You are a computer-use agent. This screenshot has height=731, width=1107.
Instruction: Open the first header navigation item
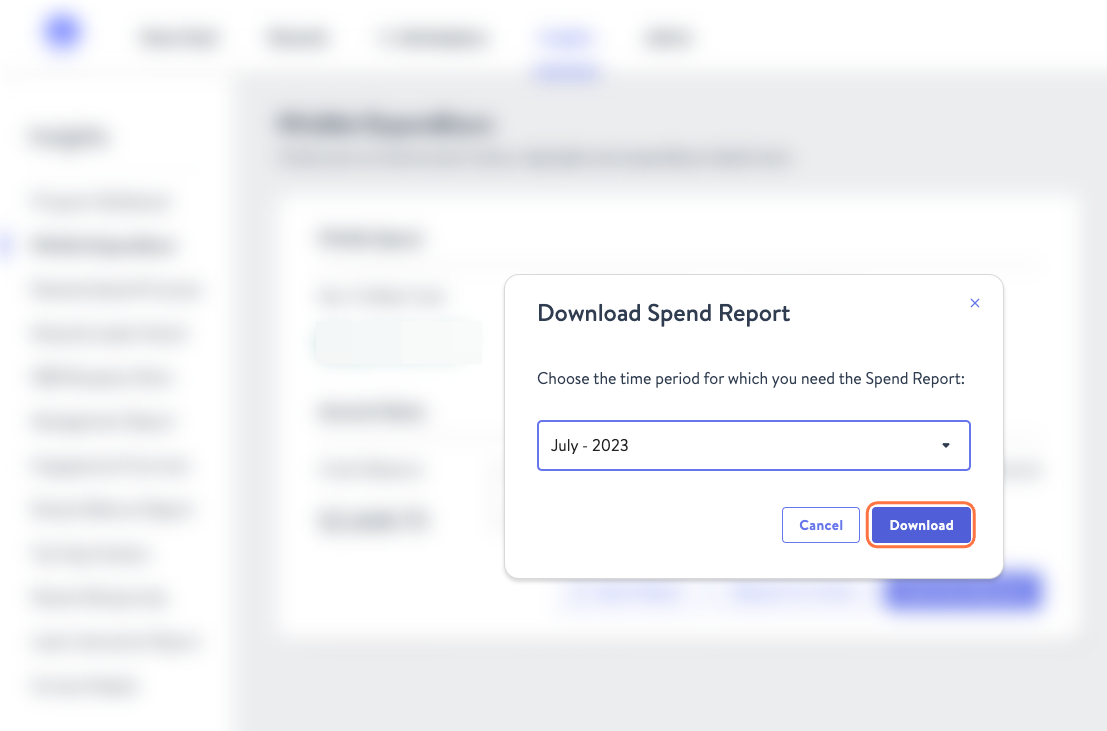[179, 37]
